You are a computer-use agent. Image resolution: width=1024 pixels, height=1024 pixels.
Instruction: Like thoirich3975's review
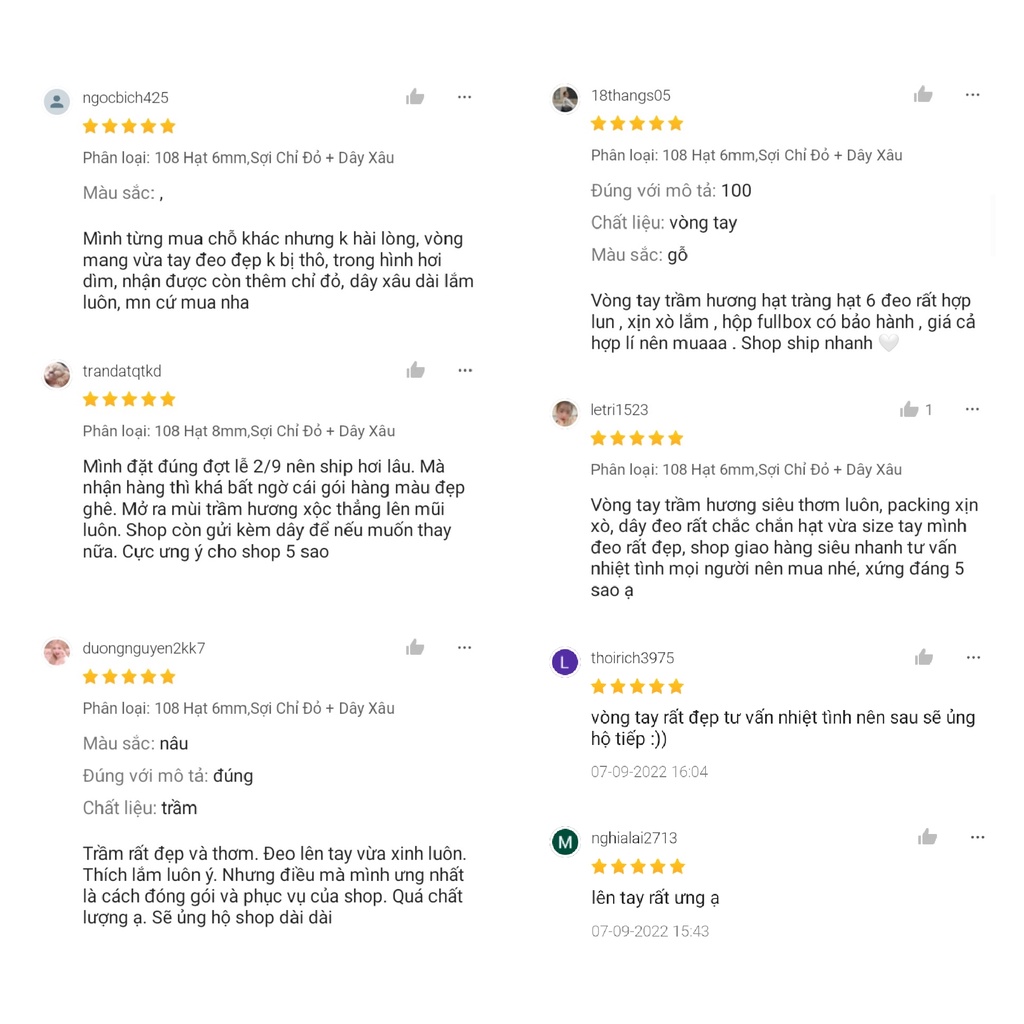click(x=924, y=657)
